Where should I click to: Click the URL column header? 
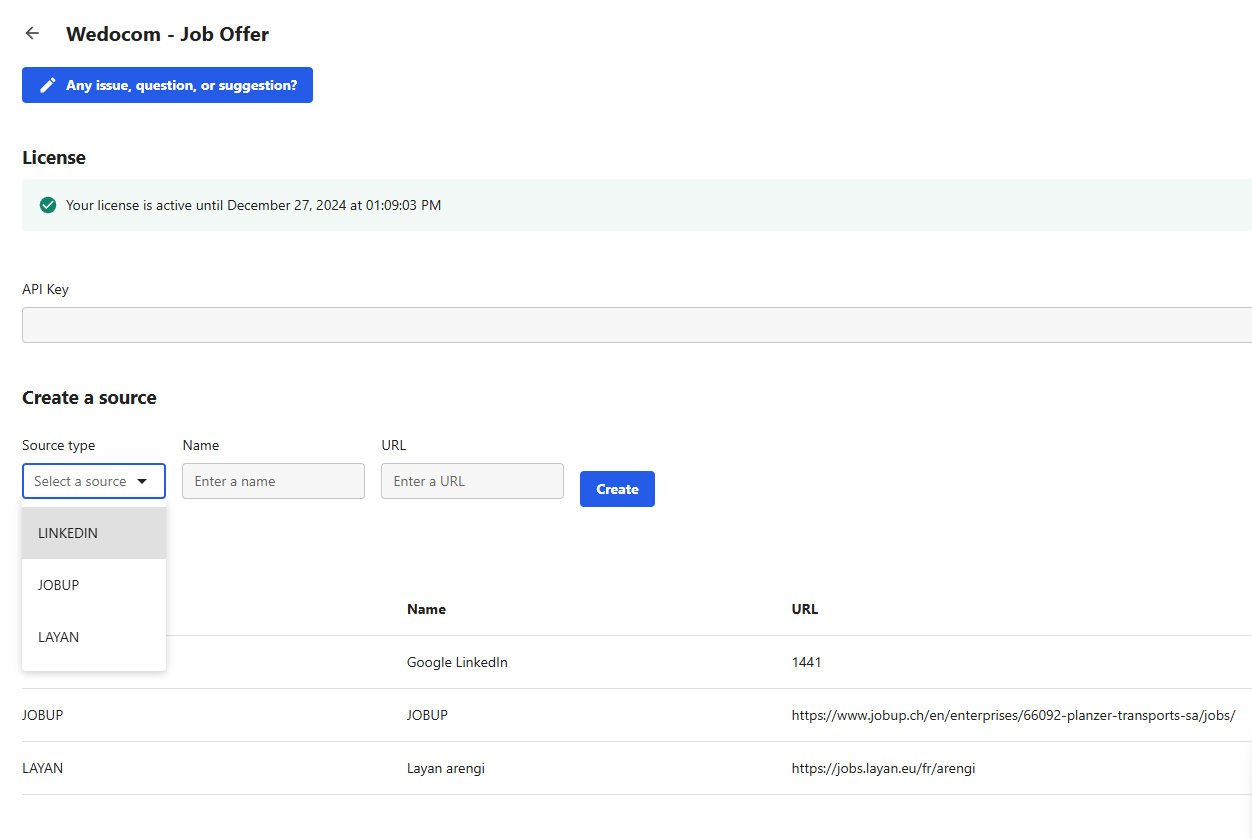(804, 609)
